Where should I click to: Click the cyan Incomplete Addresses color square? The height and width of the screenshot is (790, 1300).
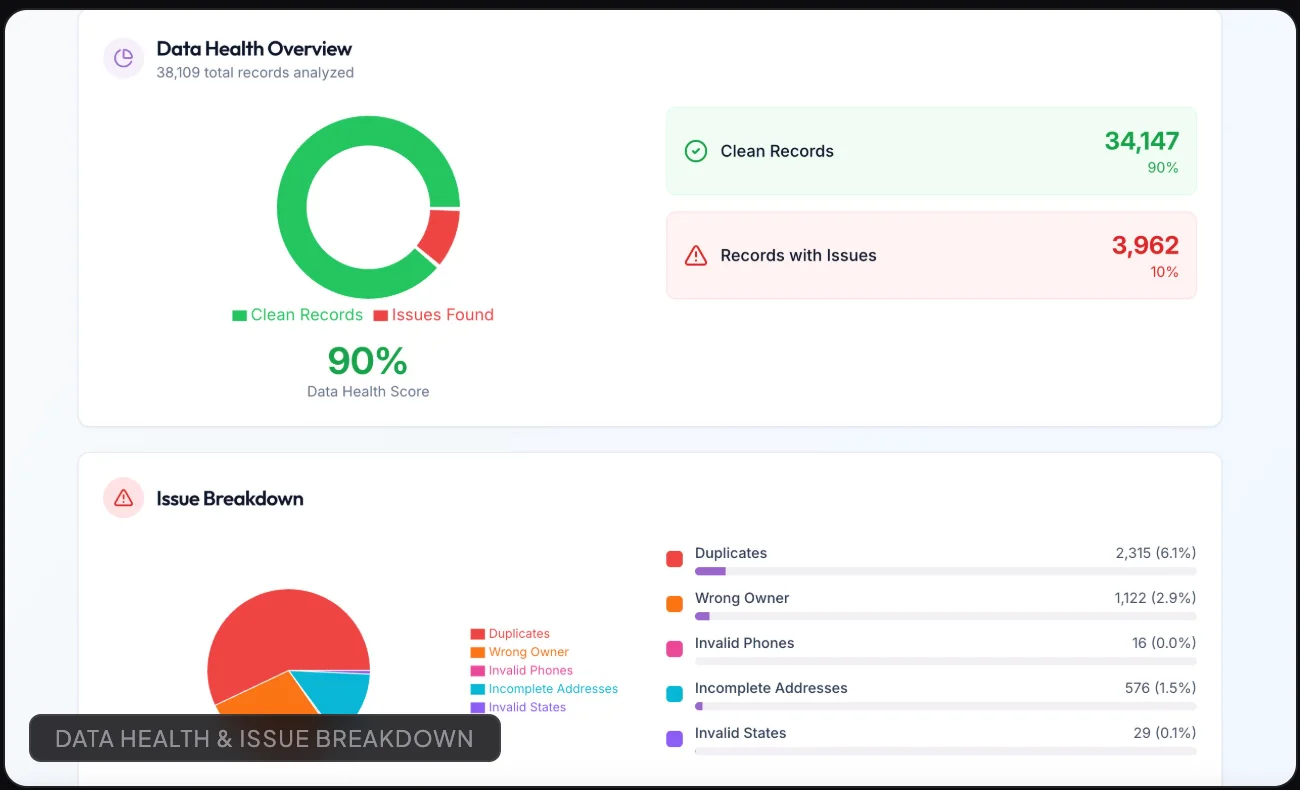(x=674, y=694)
